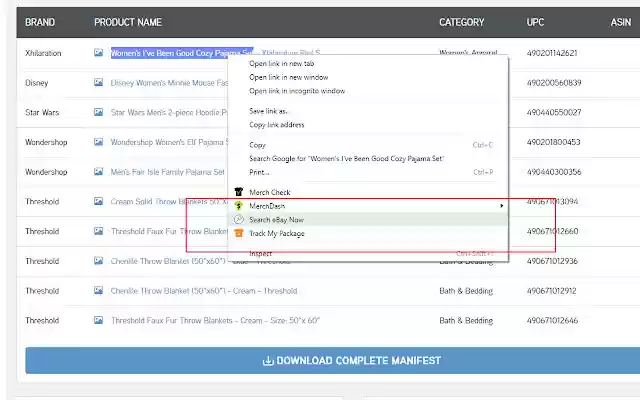The width and height of the screenshot is (640, 400).
Task: Click UPC column header
Action: coord(535,22)
